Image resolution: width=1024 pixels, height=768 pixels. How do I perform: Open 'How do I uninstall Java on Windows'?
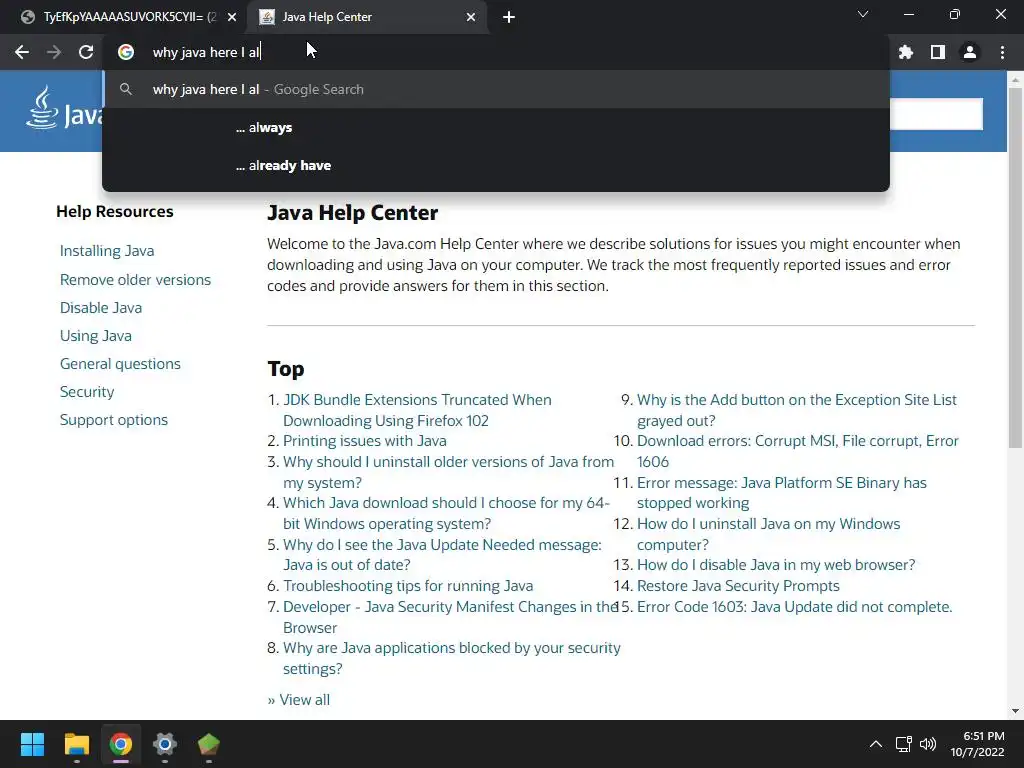point(768,534)
